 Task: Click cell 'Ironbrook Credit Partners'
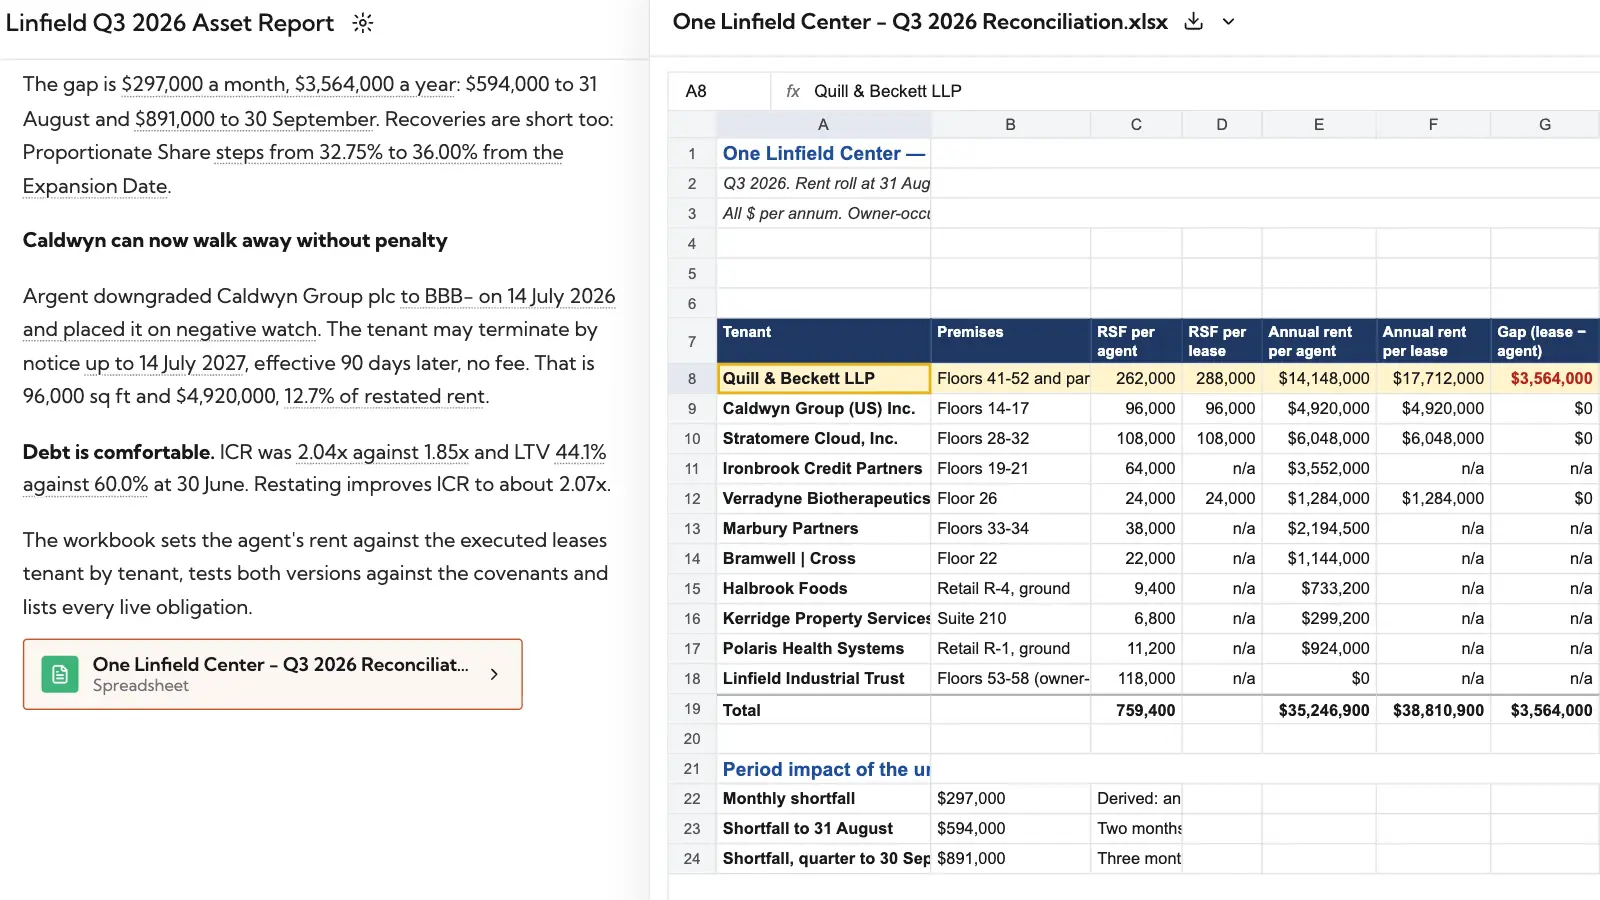pos(824,468)
